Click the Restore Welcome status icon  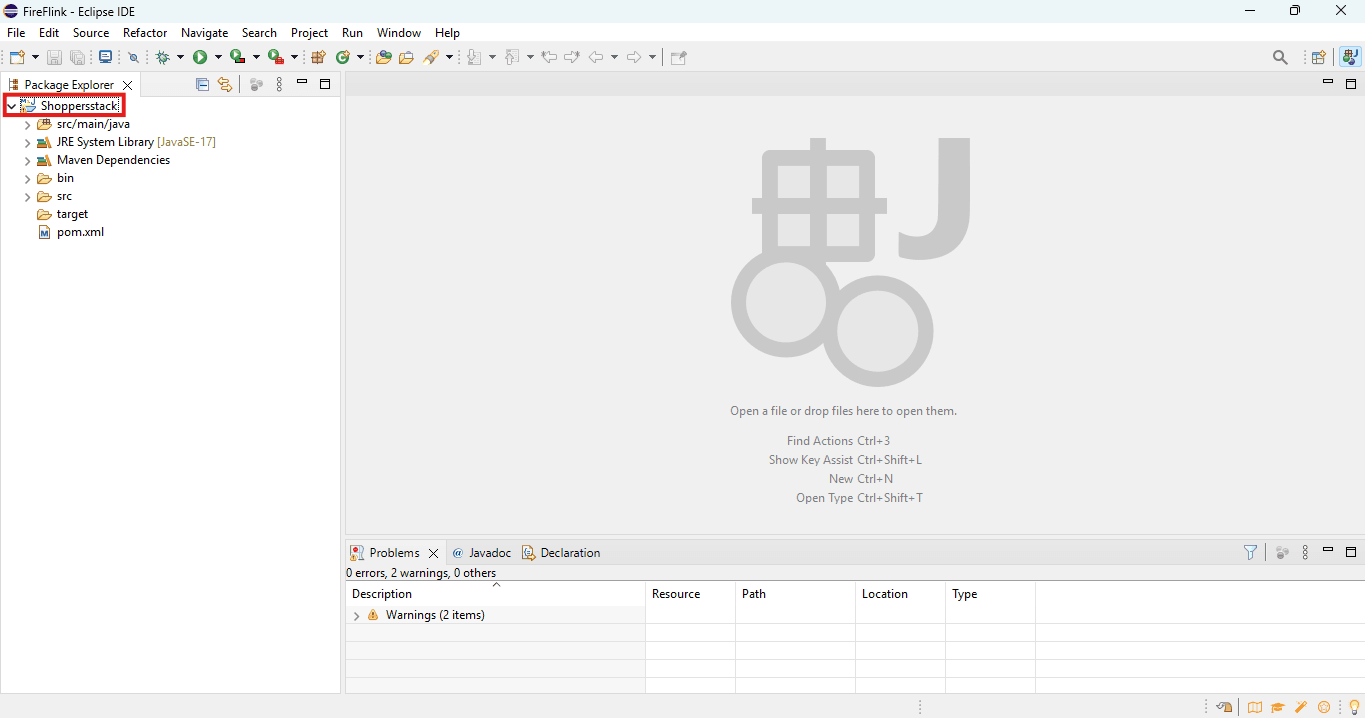click(1224, 707)
